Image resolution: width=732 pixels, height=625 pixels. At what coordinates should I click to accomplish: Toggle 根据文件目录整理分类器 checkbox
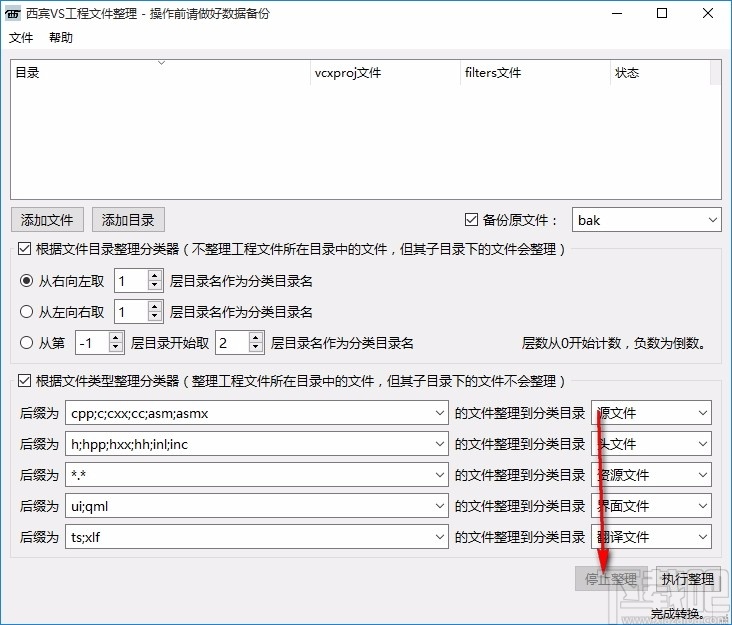(x=24, y=249)
